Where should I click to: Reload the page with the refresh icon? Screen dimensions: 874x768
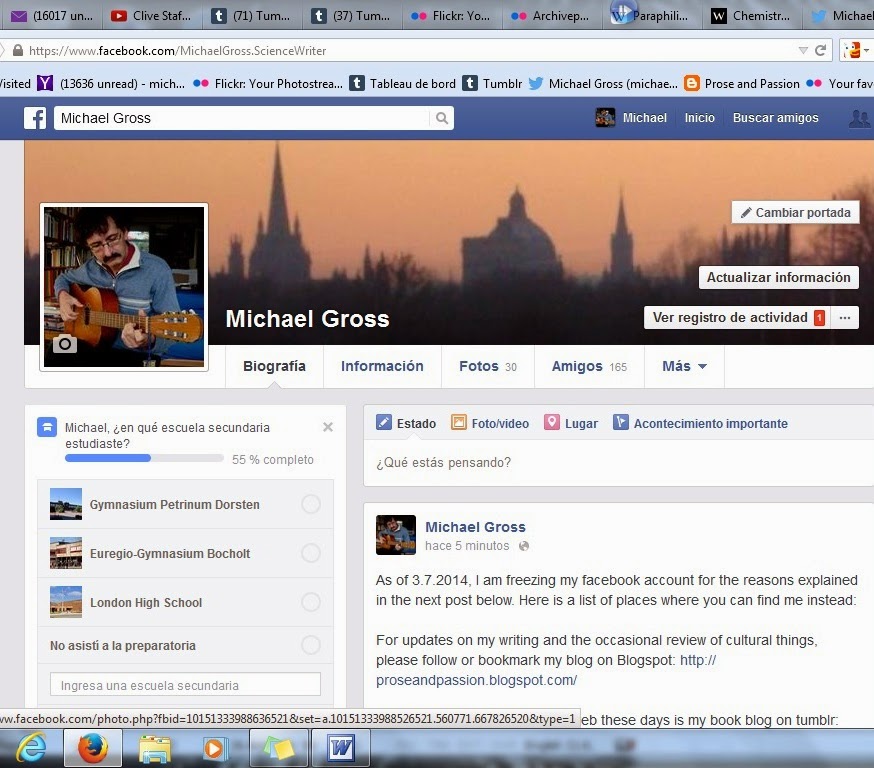point(820,51)
